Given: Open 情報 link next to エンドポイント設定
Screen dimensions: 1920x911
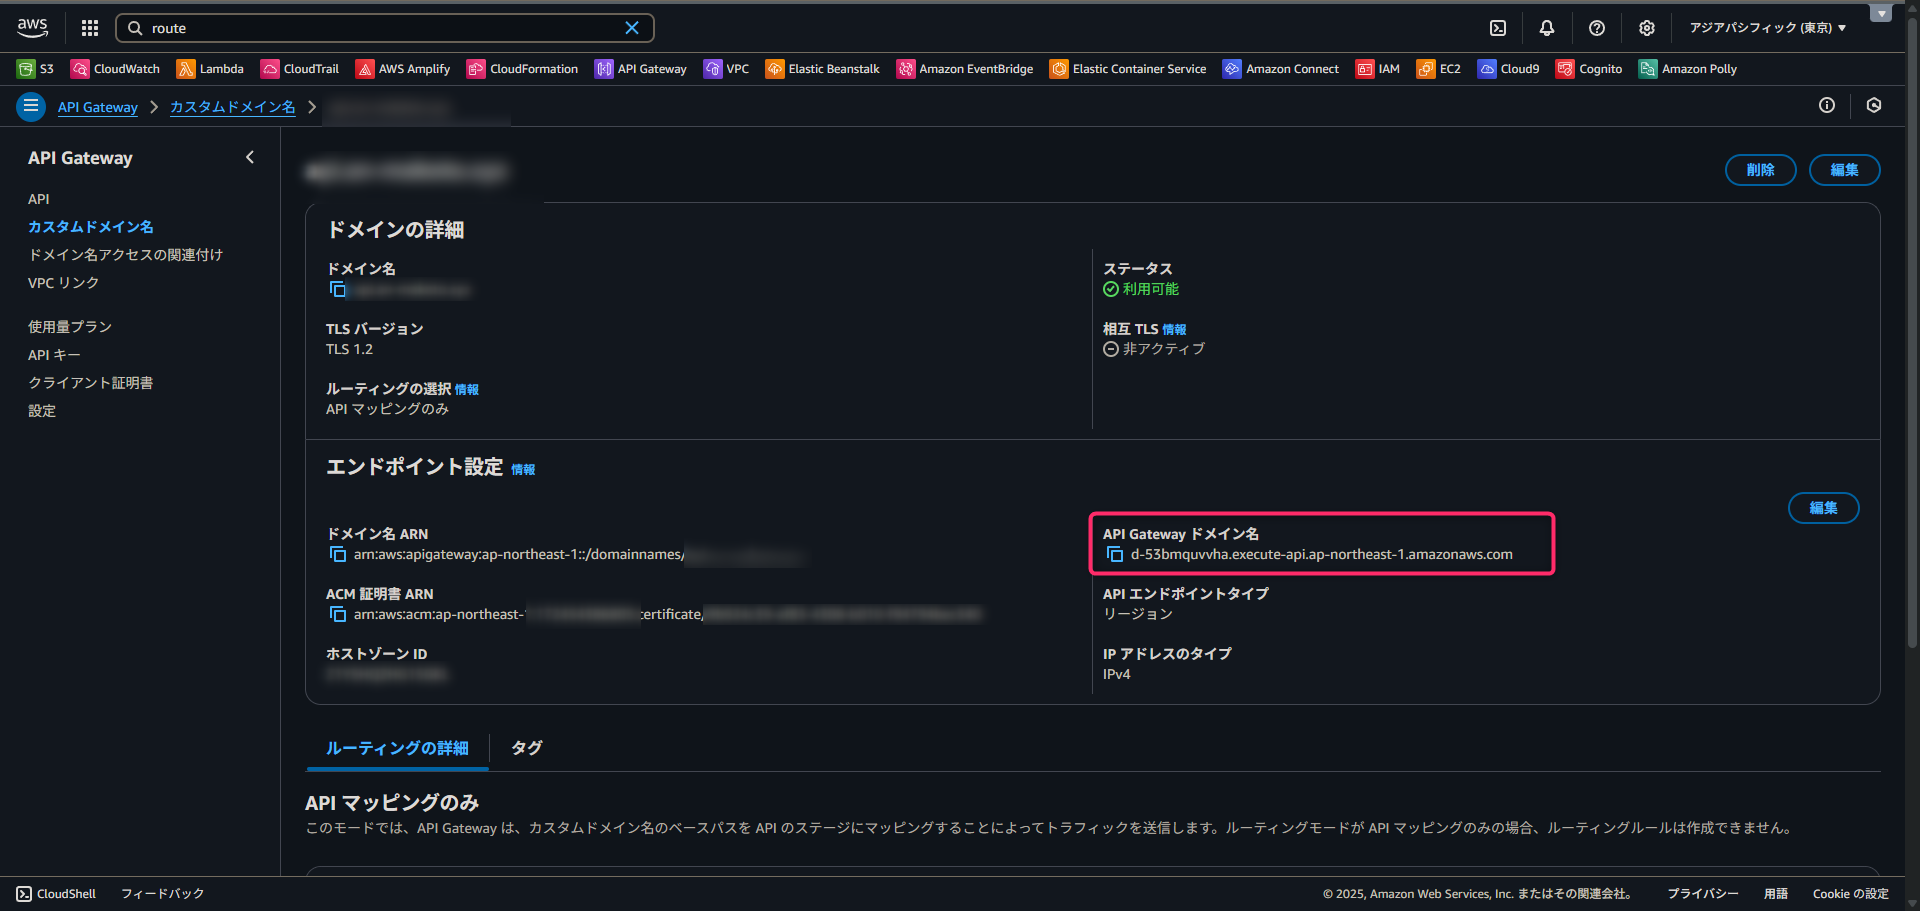Looking at the screenshot, I should 523,470.
